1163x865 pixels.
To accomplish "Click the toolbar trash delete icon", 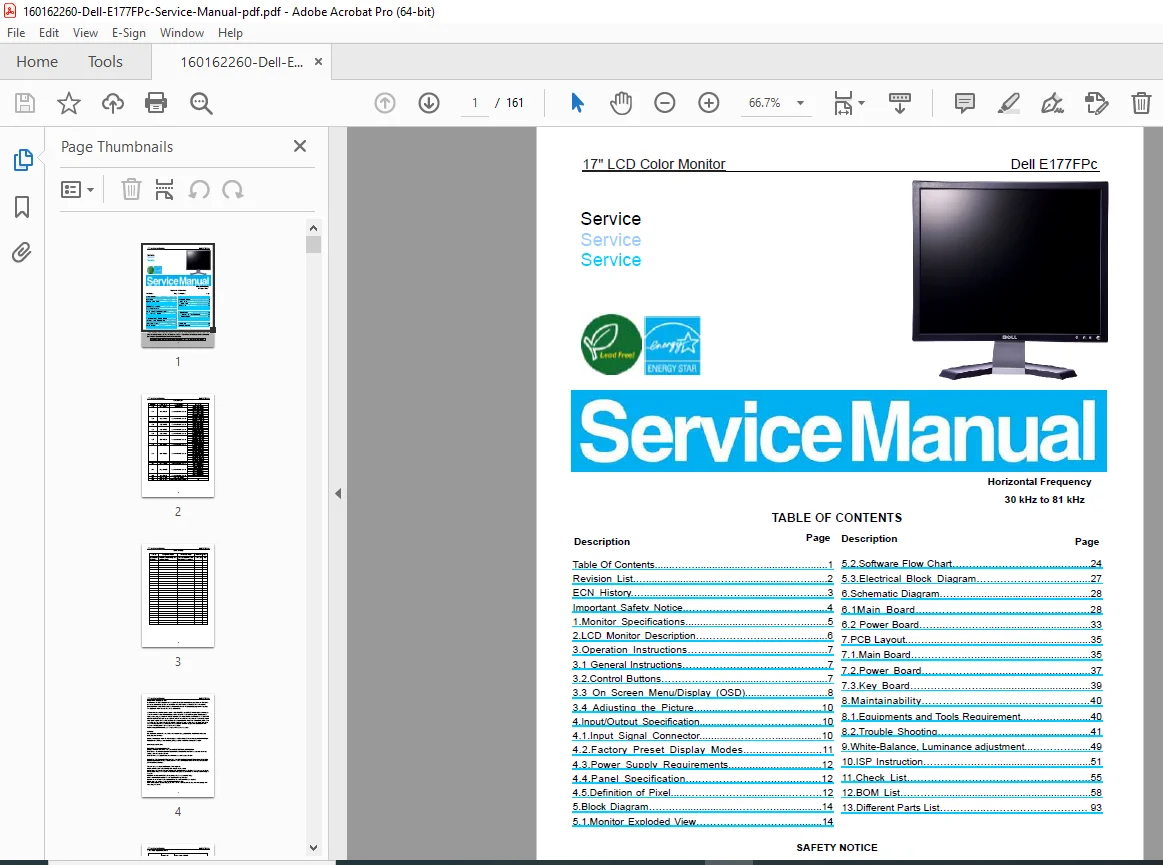I will pyautogui.click(x=1141, y=103).
